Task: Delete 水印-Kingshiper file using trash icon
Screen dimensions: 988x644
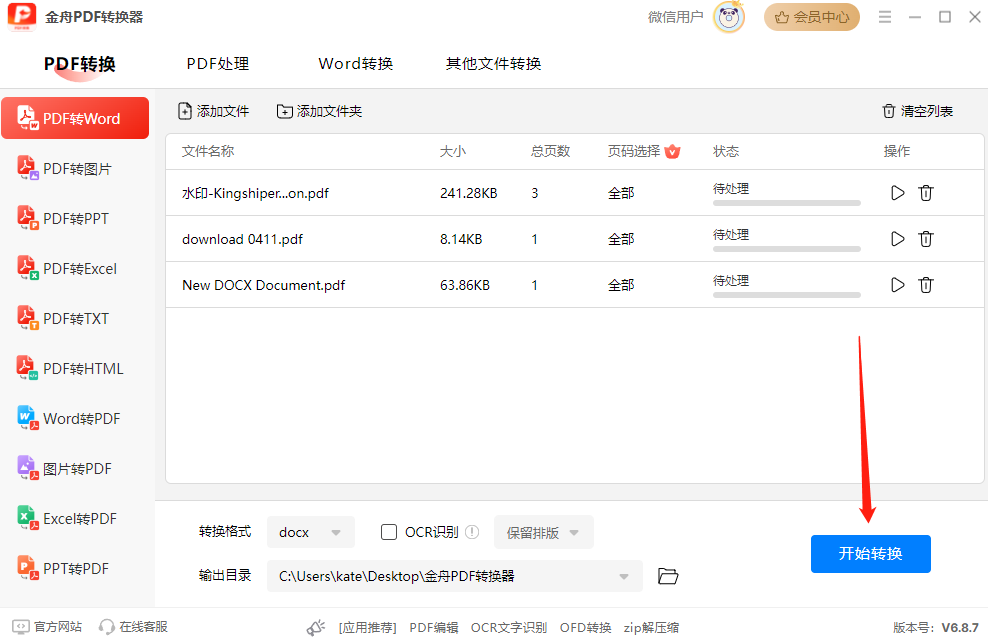Action: point(926,193)
